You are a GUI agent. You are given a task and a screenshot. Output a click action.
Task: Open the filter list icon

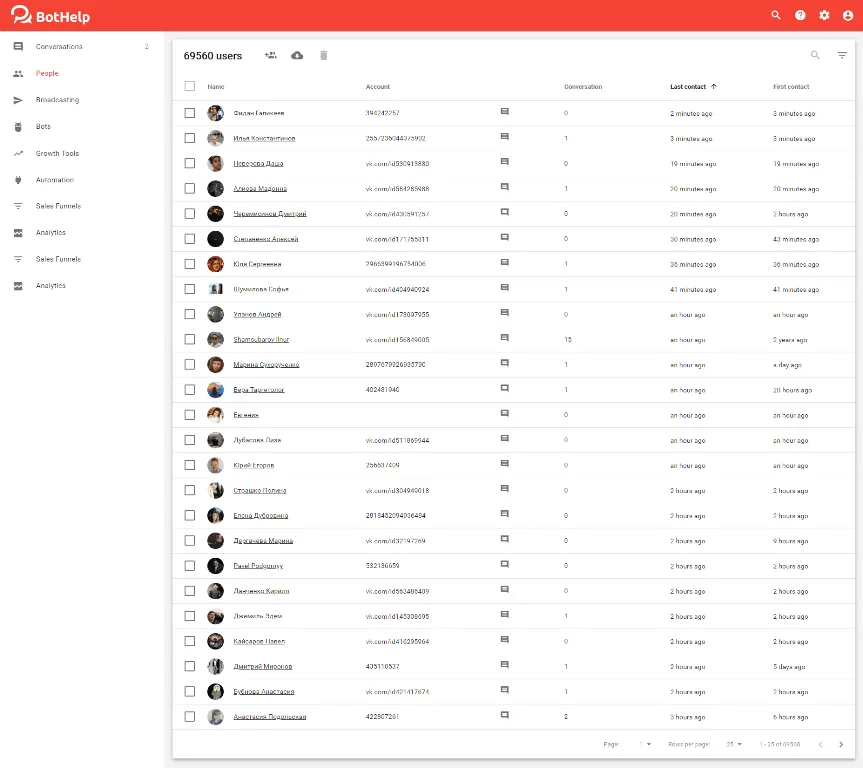point(842,55)
